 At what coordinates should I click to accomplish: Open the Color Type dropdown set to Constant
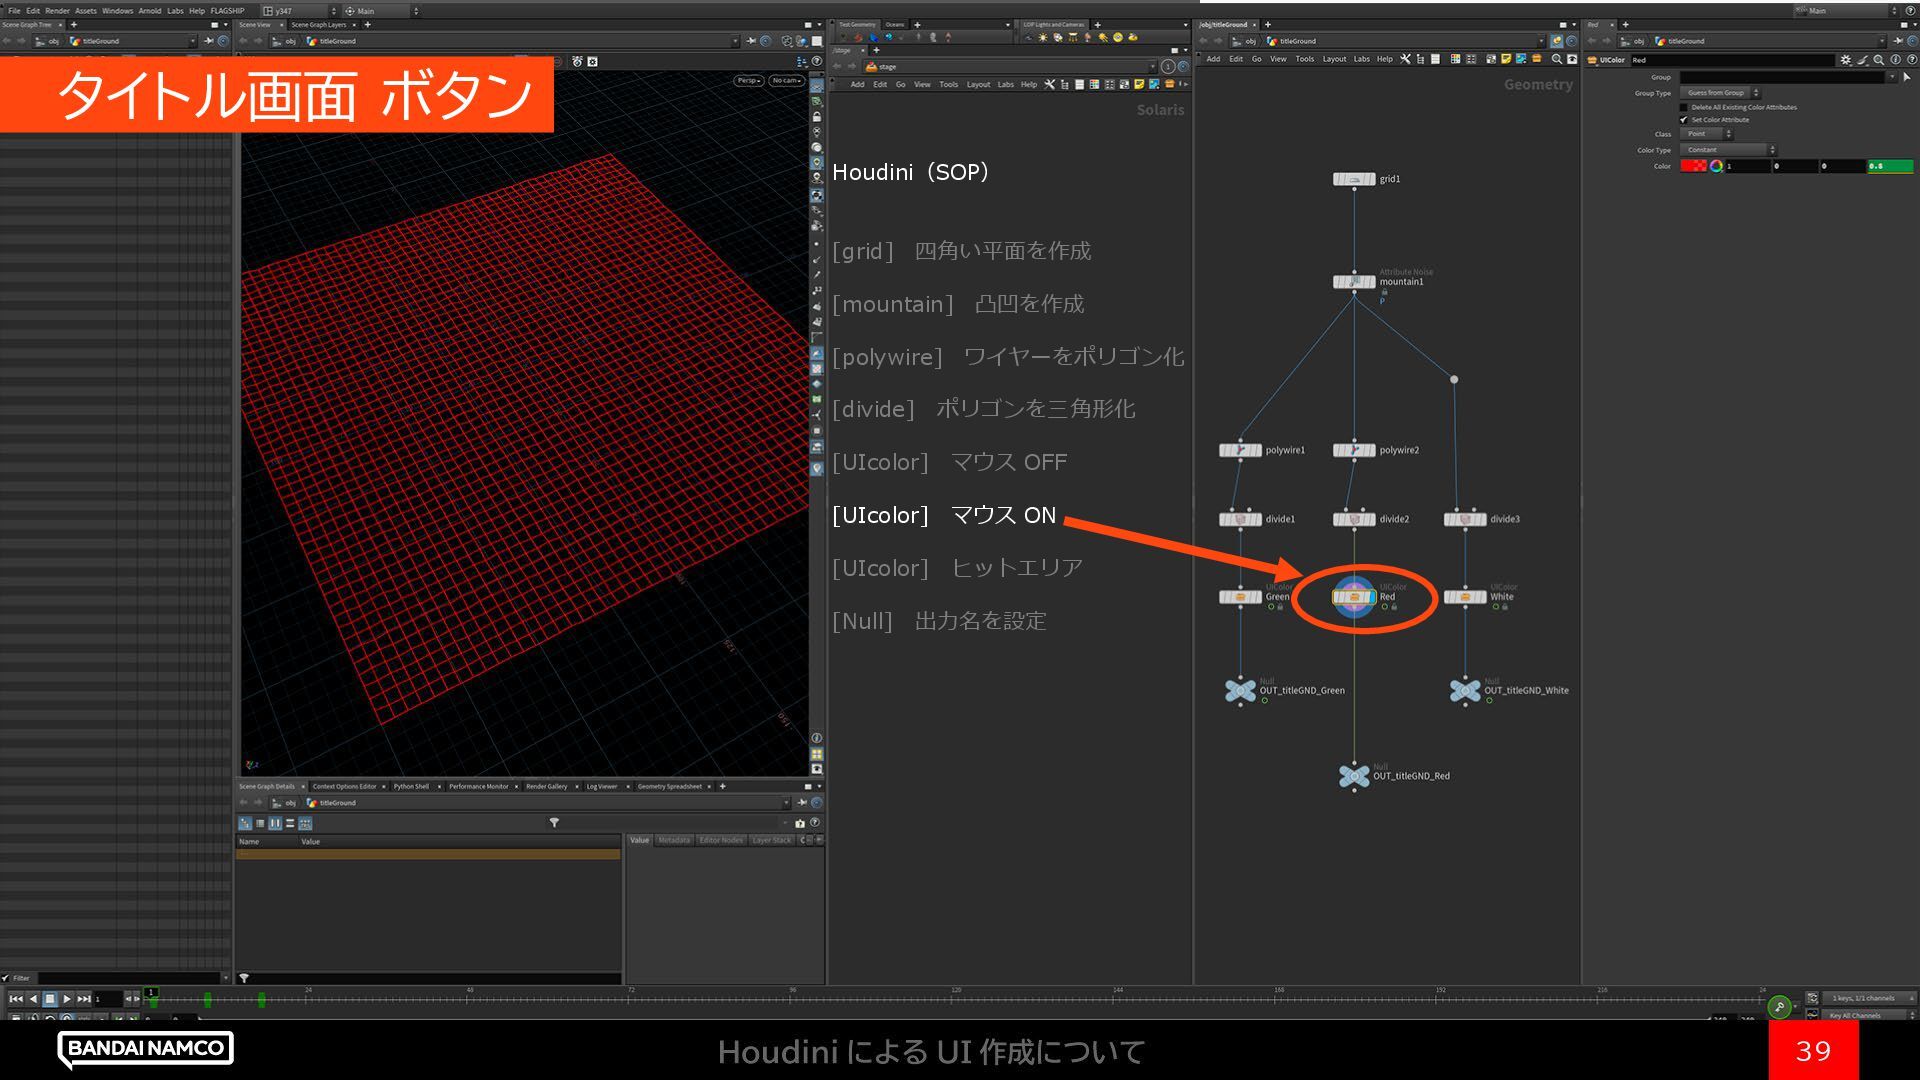tap(1728, 150)
